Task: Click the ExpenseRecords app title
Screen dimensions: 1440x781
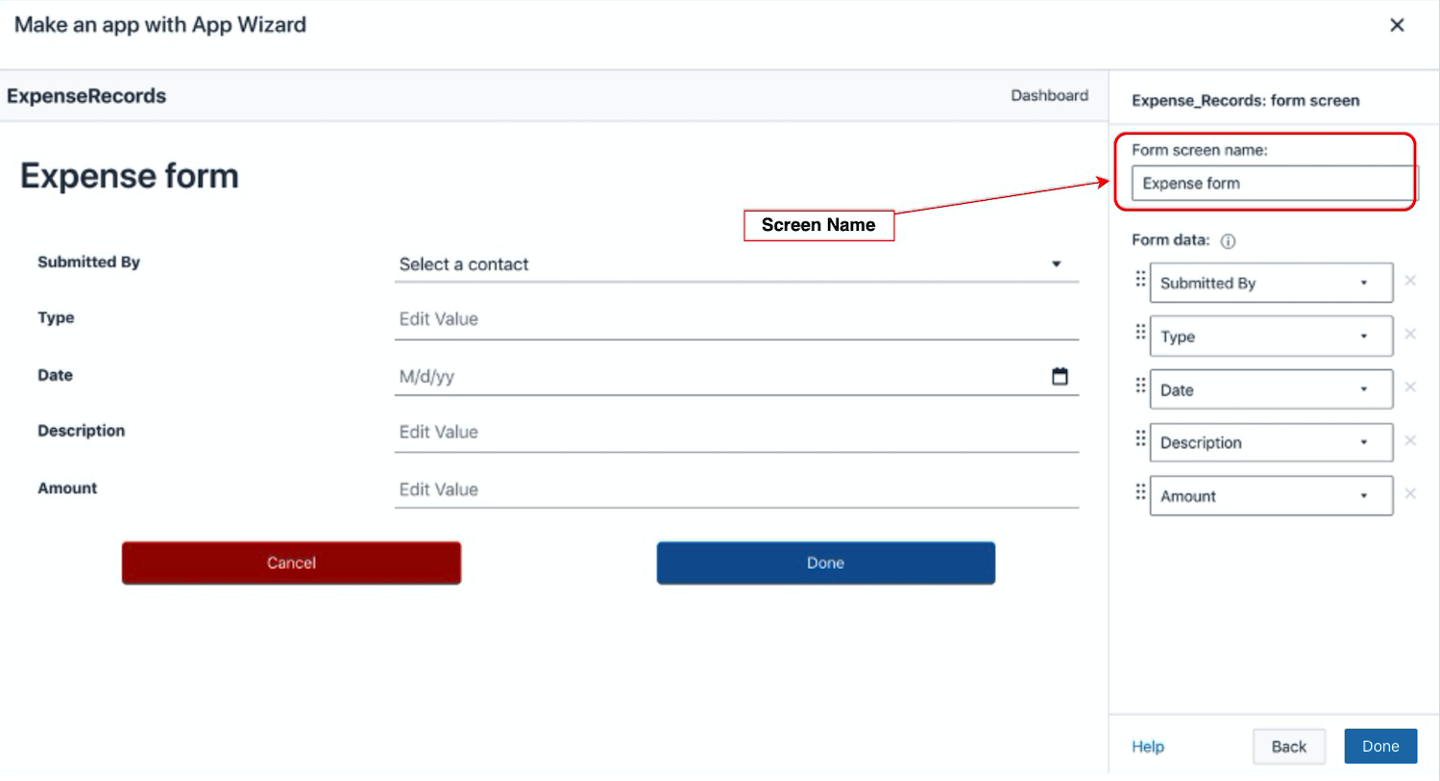Action: [87, 96]
